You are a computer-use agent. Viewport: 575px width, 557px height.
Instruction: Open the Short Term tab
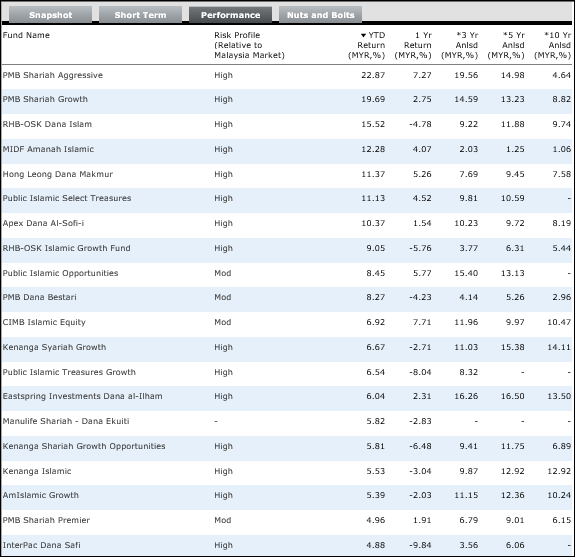(x=140, y=15)
